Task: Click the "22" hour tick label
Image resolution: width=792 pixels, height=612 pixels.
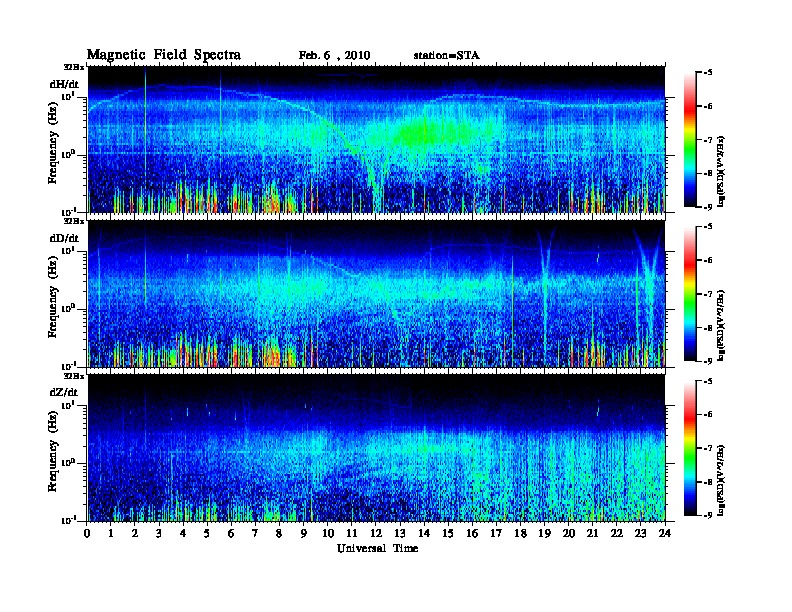Action: tap(617, 533)
